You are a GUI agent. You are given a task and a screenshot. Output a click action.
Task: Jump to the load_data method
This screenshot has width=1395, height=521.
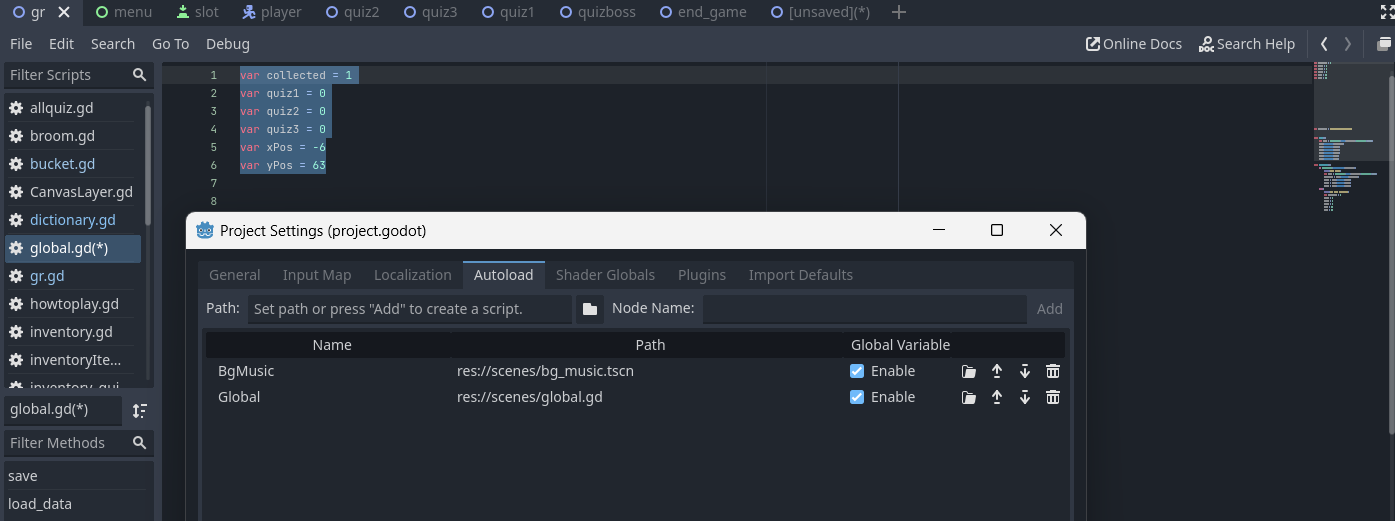[78, 504]
